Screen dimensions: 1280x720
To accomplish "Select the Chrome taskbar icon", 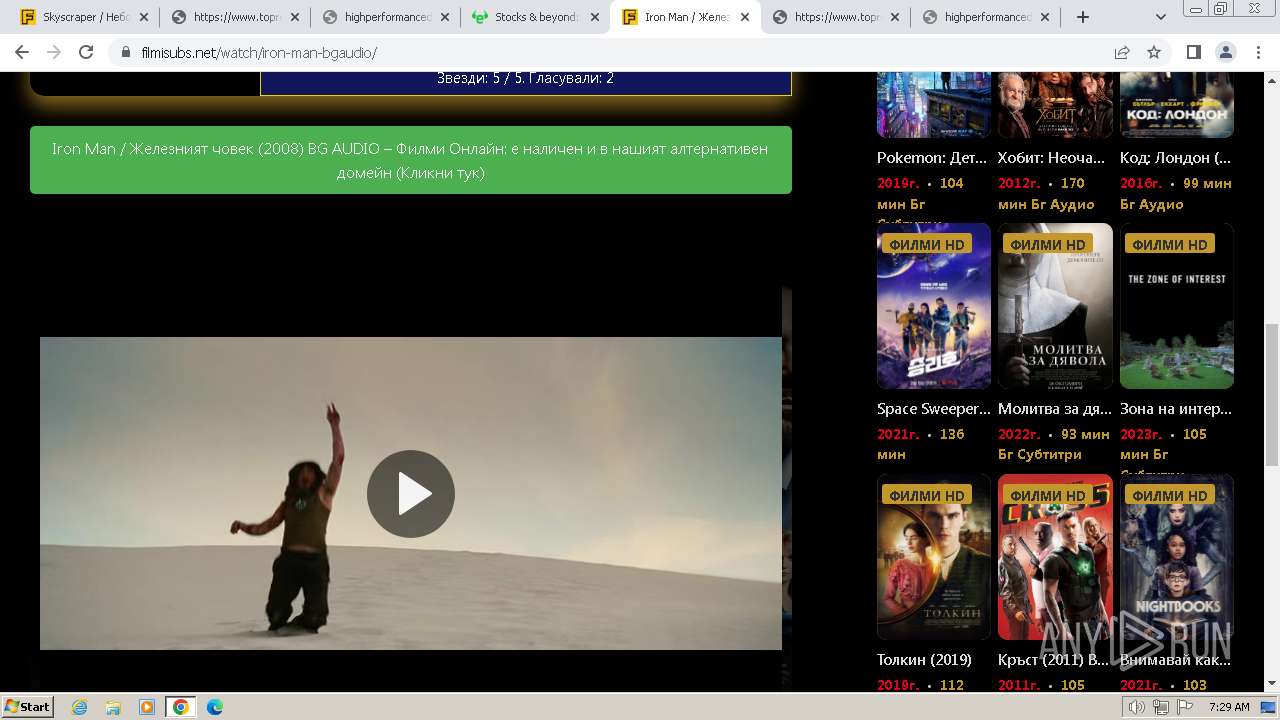I will pos(181,707).
